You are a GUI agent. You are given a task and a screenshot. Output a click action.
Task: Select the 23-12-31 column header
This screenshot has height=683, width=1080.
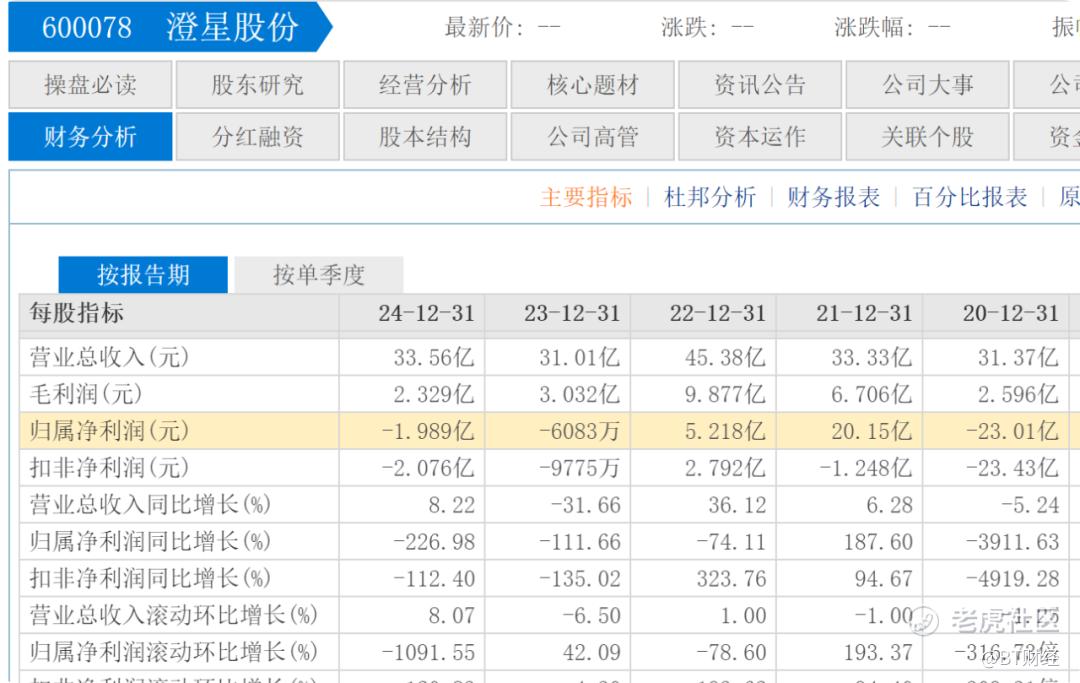click(x=572, y=314)
